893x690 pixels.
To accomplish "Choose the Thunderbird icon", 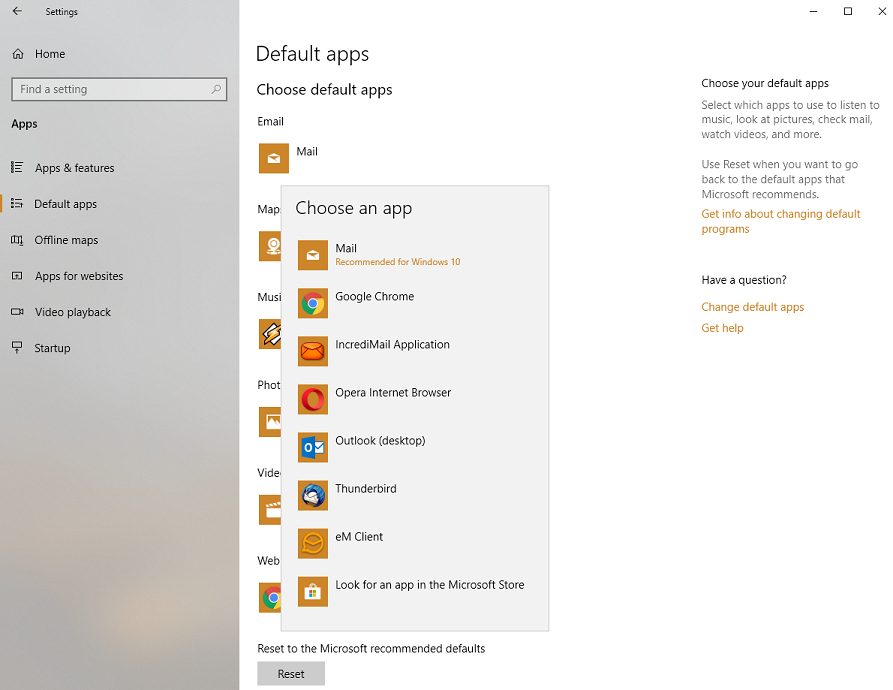I will click(x=313, y=495).
